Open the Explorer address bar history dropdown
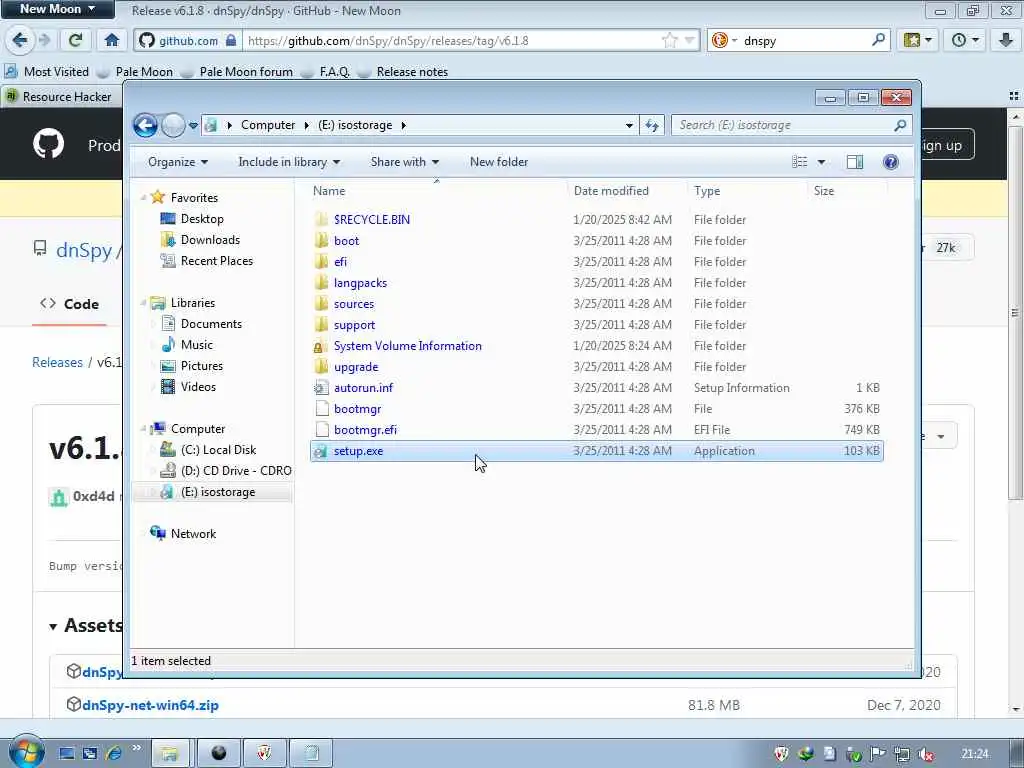The width and height of the screenshot is (1024, 768). [x=629, y=125]
